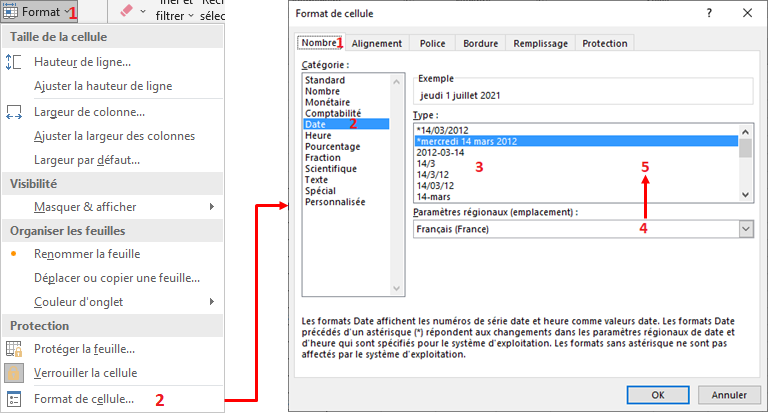The width and height of the screenshot is (768, 413).
Task: Switch to the Alignement tab
Action: point(377,43)
